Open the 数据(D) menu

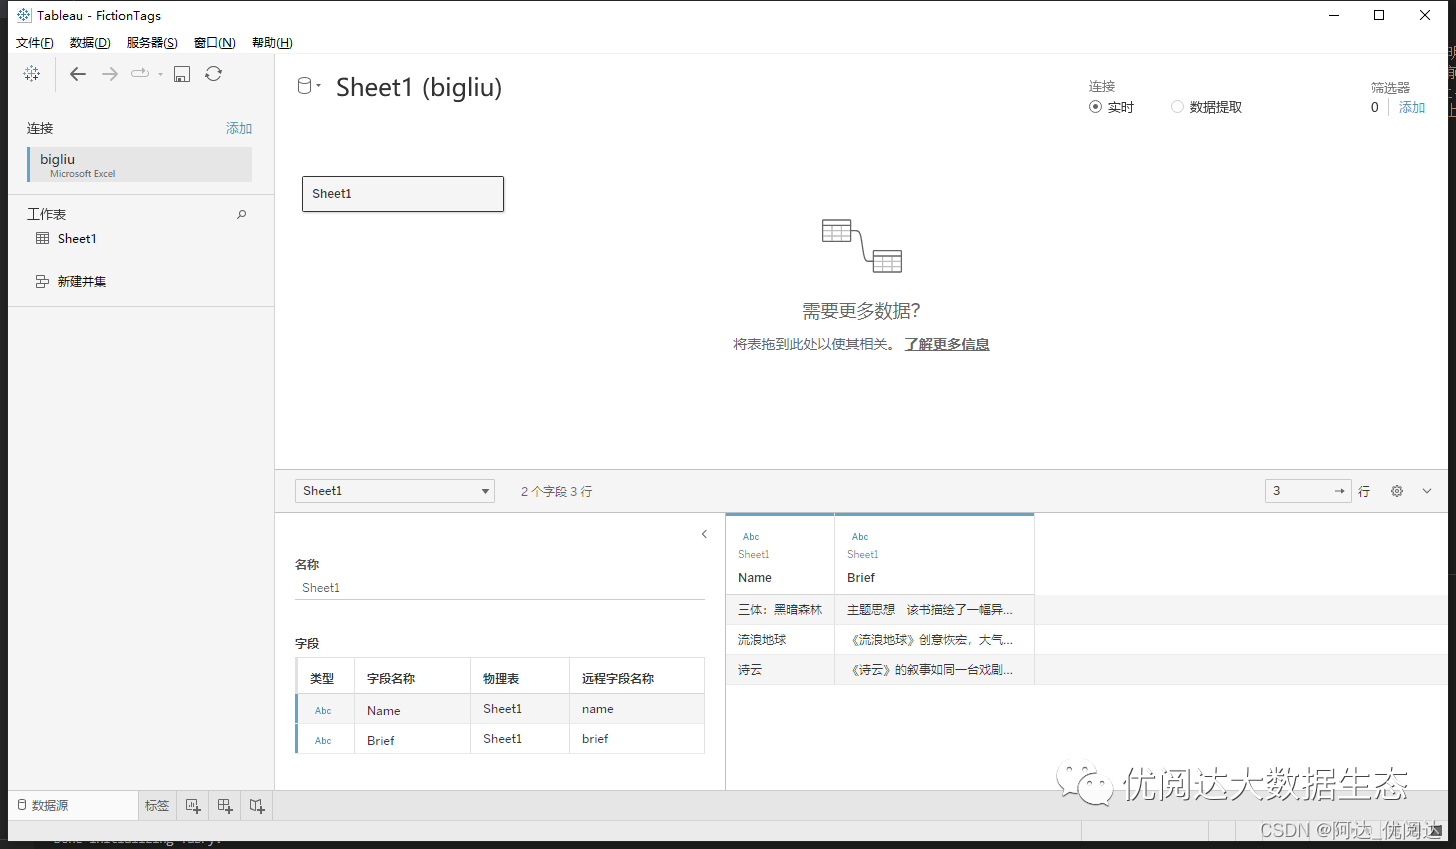click(x=90, y=42)
